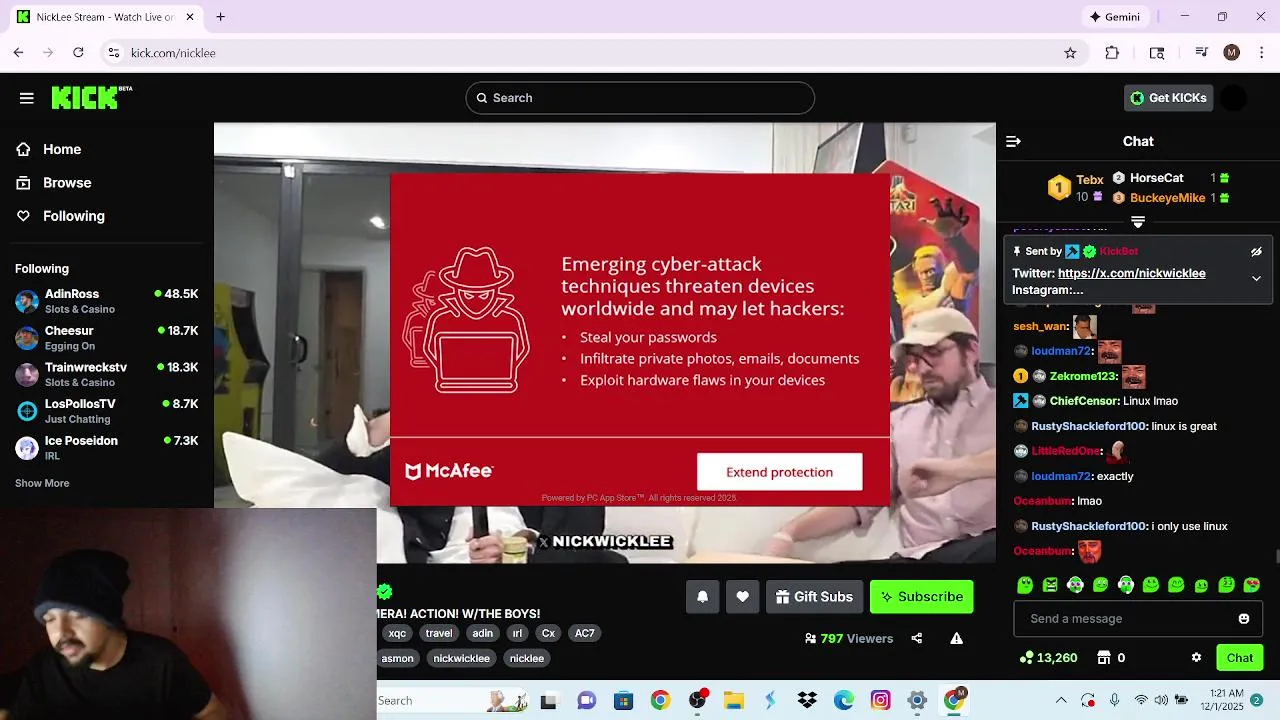
Task: Click the Kick search box
Action: tap(640, 98)
